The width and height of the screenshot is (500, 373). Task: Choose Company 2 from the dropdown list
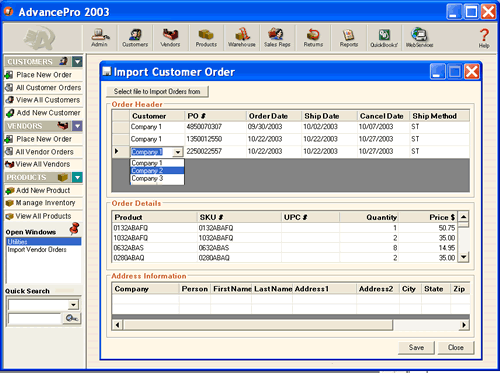pos(157,171)
